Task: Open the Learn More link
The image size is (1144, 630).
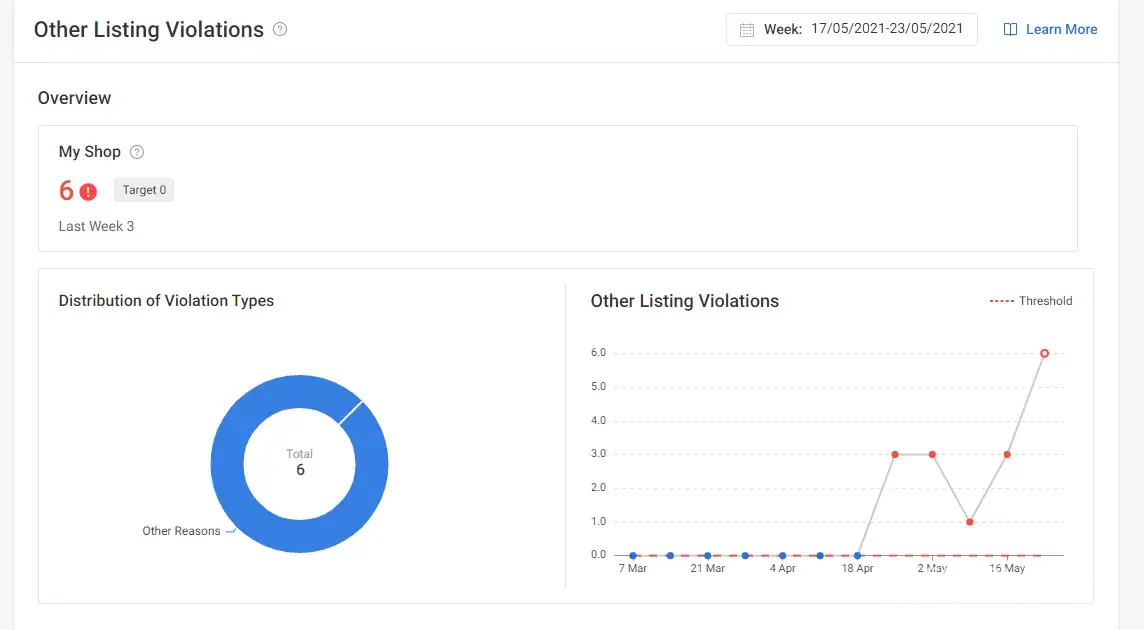Action: click(x=1061, y=30)
